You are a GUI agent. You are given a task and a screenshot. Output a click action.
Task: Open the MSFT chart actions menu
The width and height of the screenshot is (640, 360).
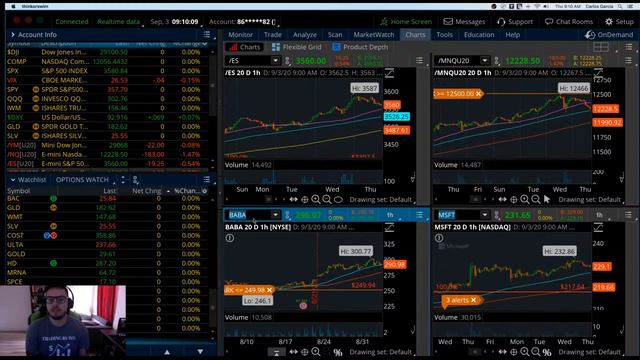tap(628, 215)
